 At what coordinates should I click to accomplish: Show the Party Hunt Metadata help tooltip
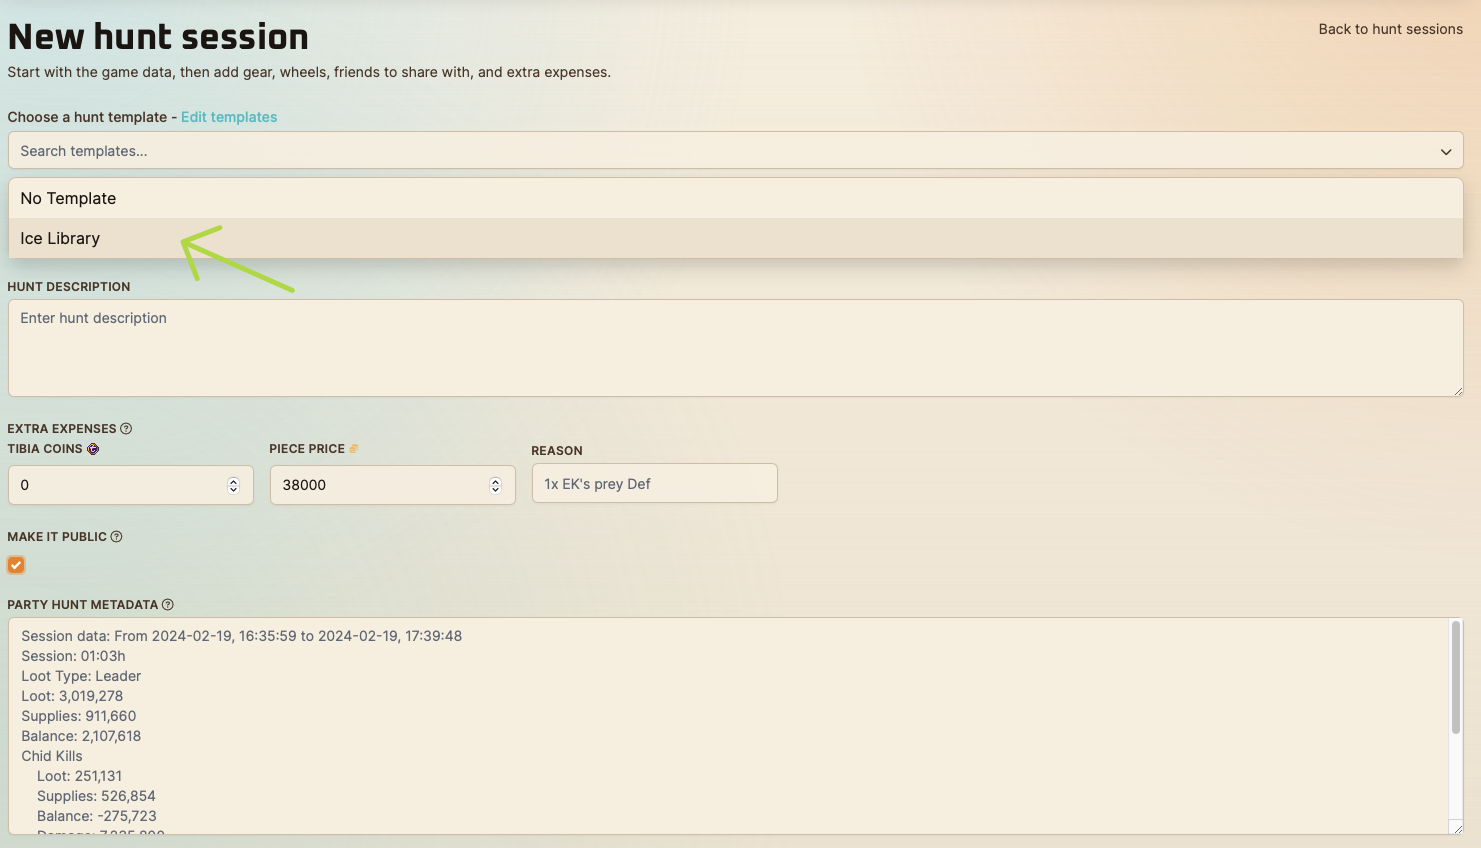168,605
